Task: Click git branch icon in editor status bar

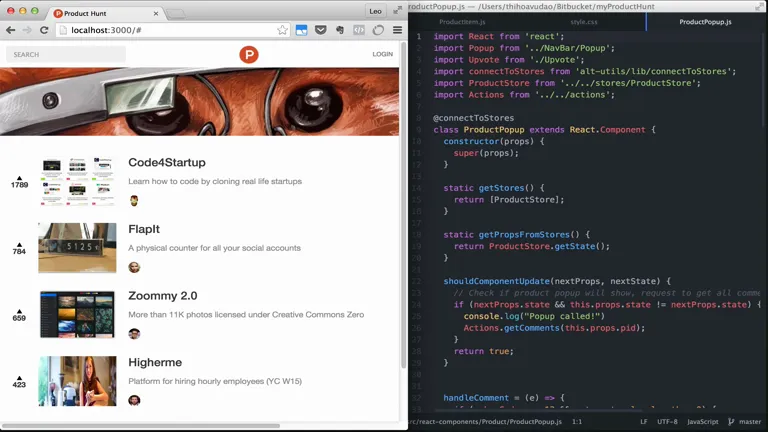Action: click(731, 421)
